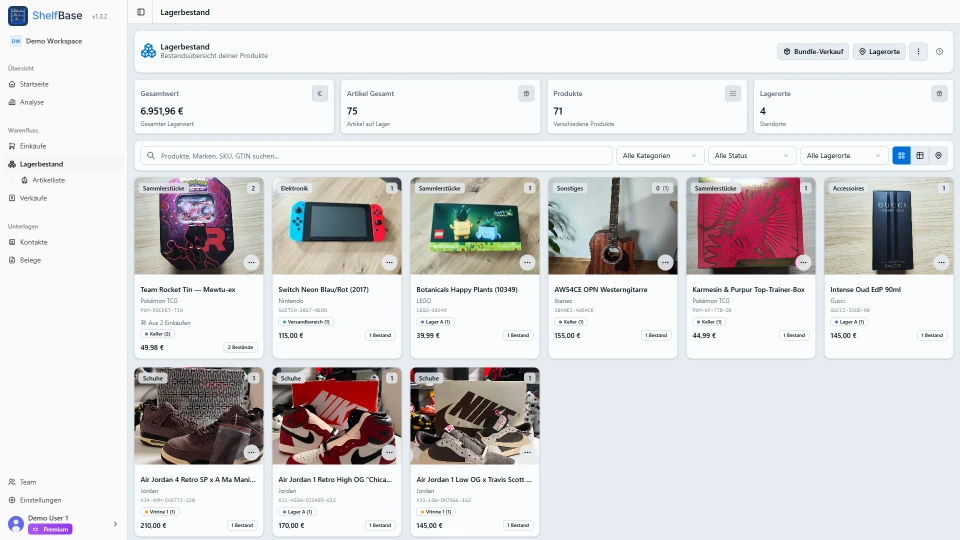Screen dimensions: 960x540
Task: Click the search magnifier icon
Action: (x=151, y=156)
